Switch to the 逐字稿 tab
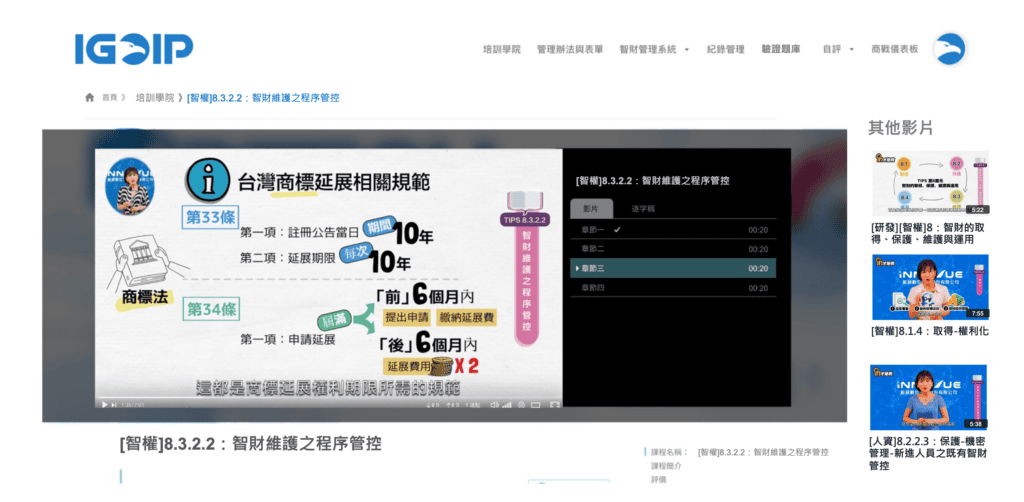The height and width of the screenshot is (502, 1024). tap(644, 209)
